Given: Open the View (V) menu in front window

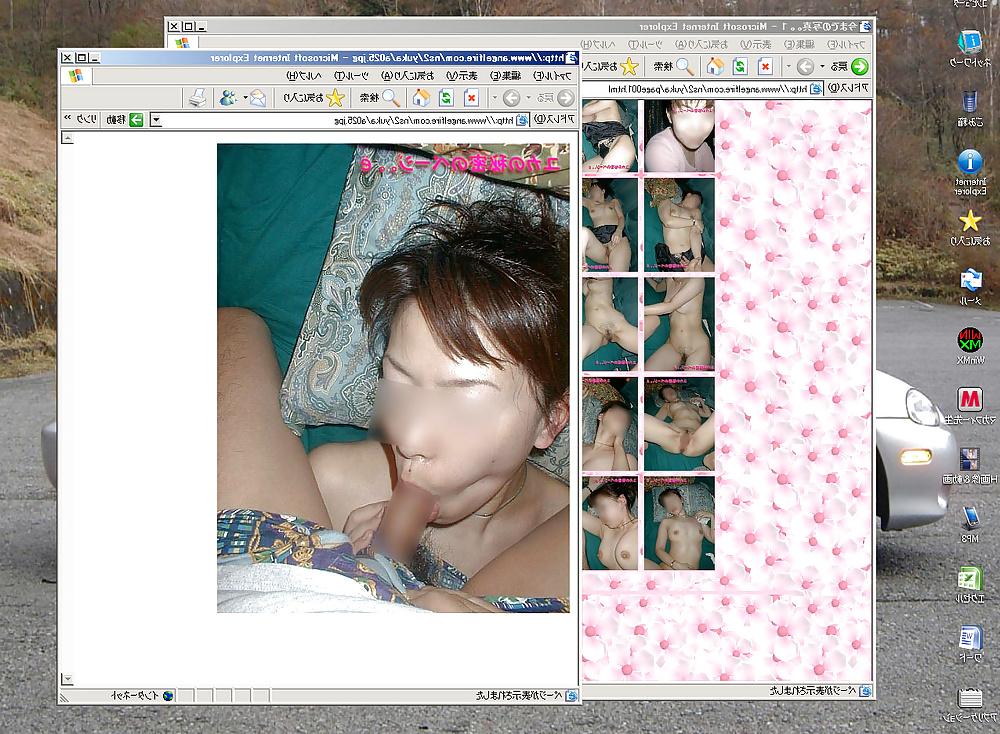Looking at the screenshot, I should click(x=461, y=76).
